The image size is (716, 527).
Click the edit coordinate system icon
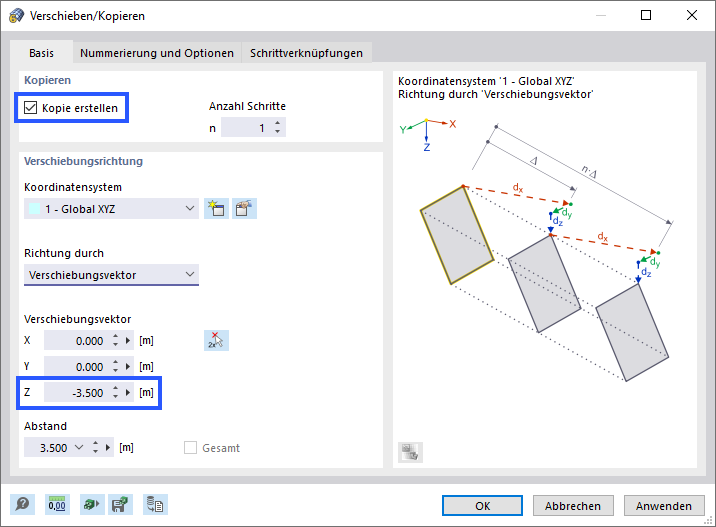[x=244, y=209]
